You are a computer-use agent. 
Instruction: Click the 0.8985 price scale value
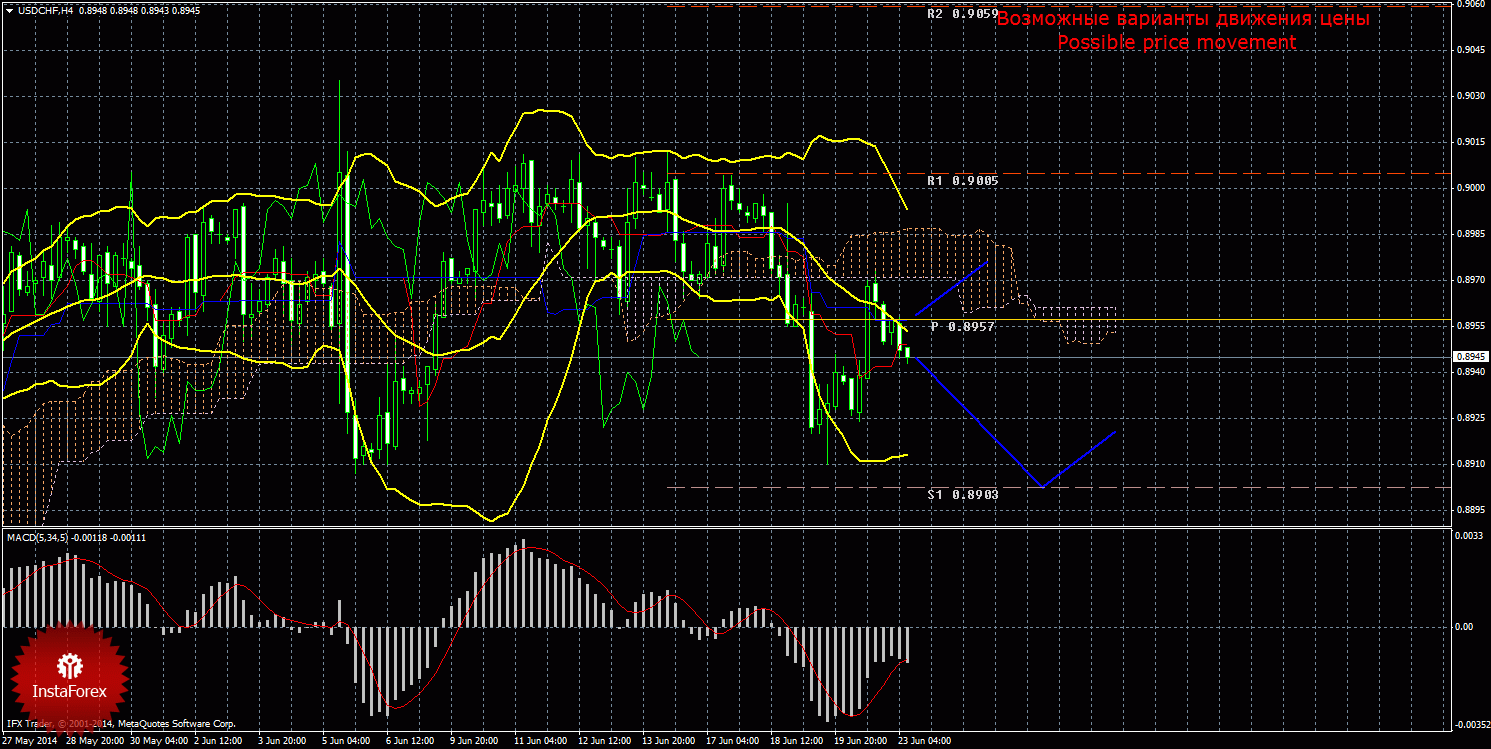point(1469,234)
